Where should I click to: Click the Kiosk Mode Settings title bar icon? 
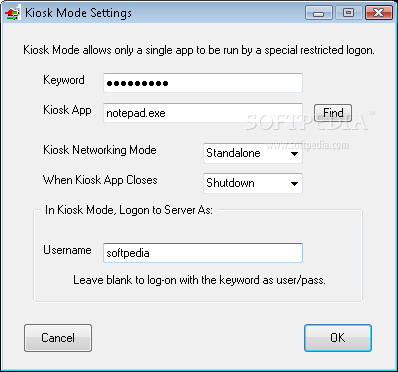13,13
